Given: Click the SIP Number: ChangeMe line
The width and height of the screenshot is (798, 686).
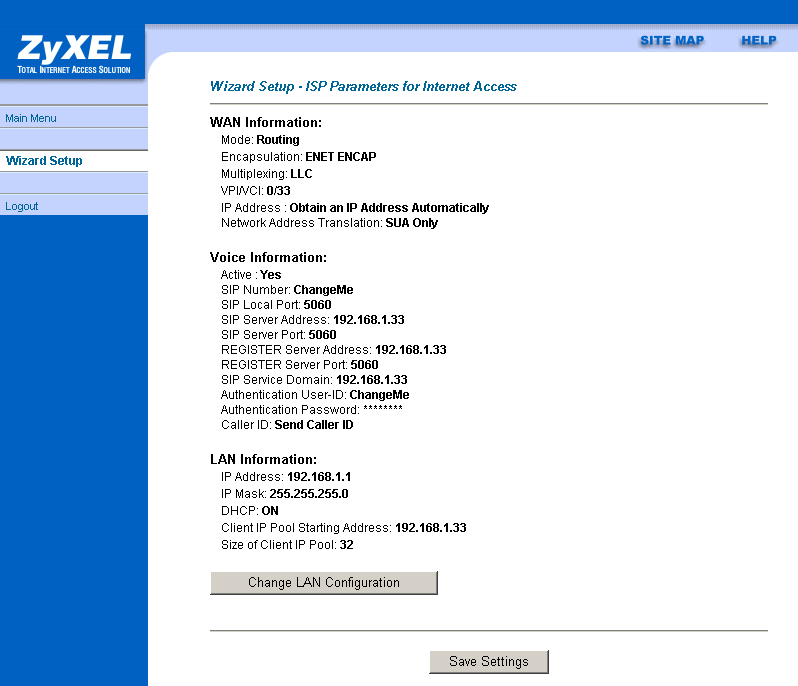Looking at the screenshot, I should tap(287, 290).
